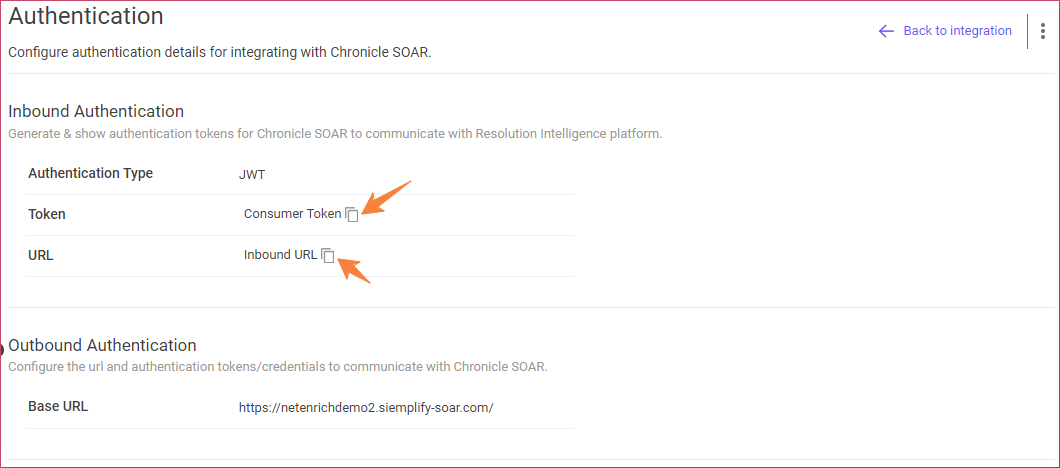Image resolution: width=1060 pixels, height=468 pixels.
Task: Click the URL row label under Inbound
Action: click(41, 256)
